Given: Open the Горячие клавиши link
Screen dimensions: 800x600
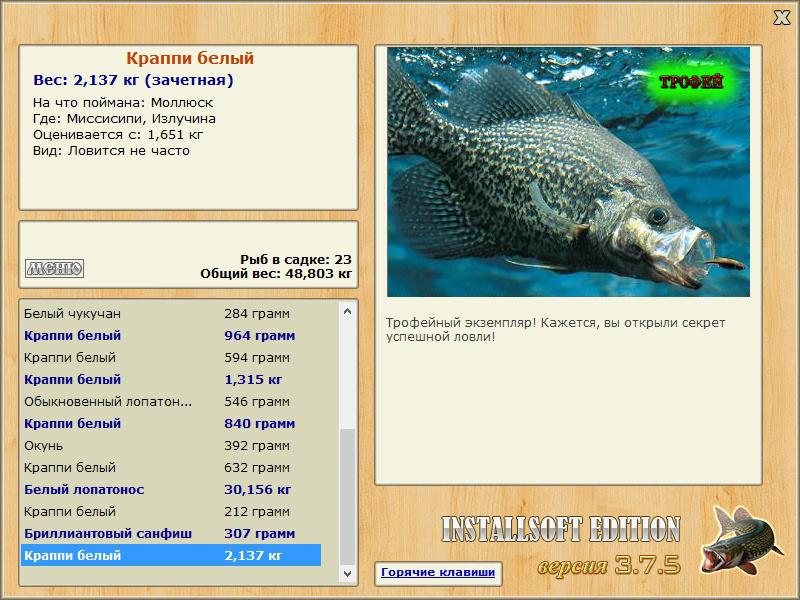Looking at the screenshot, I should [x=438, y=572].
